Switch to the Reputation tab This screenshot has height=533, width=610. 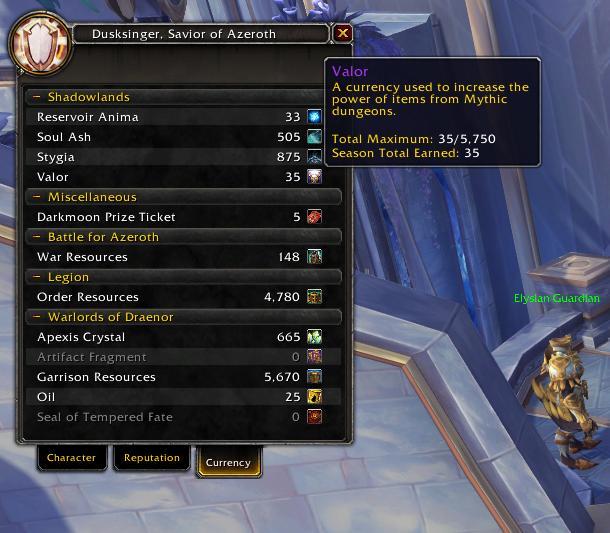152,458
